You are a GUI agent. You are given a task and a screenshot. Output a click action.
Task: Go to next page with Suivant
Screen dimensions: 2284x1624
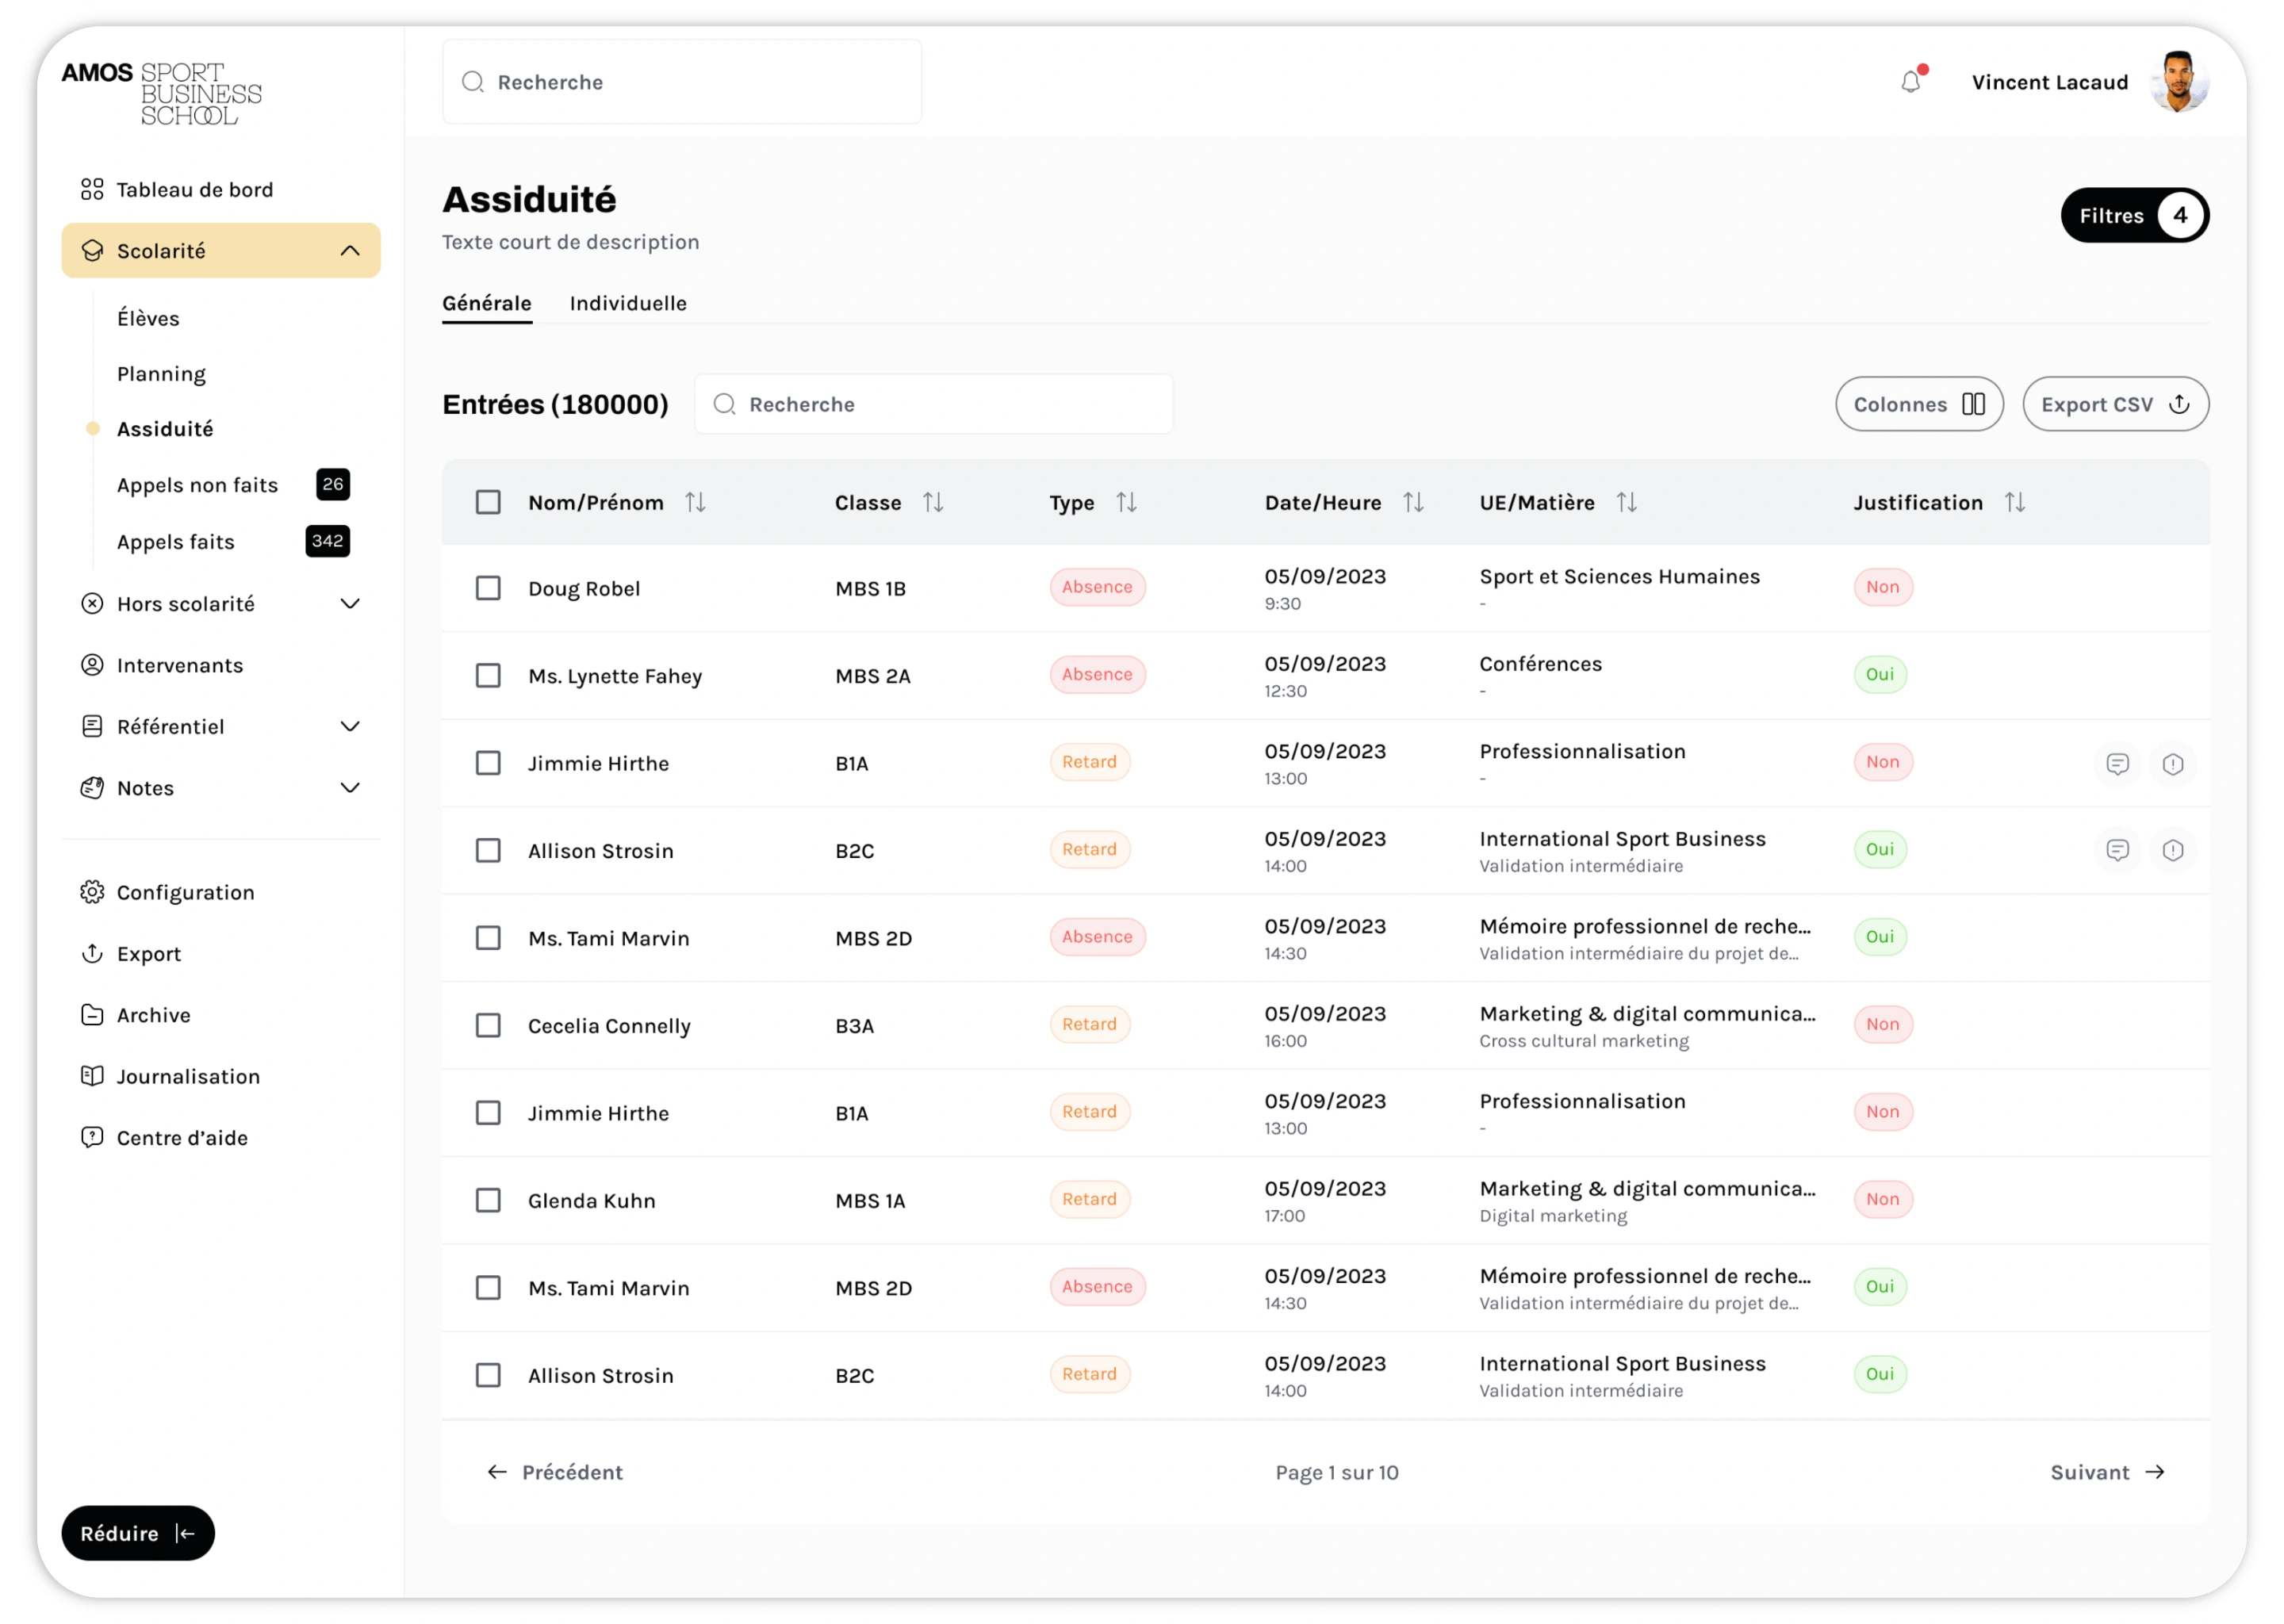[2106, 1472]
